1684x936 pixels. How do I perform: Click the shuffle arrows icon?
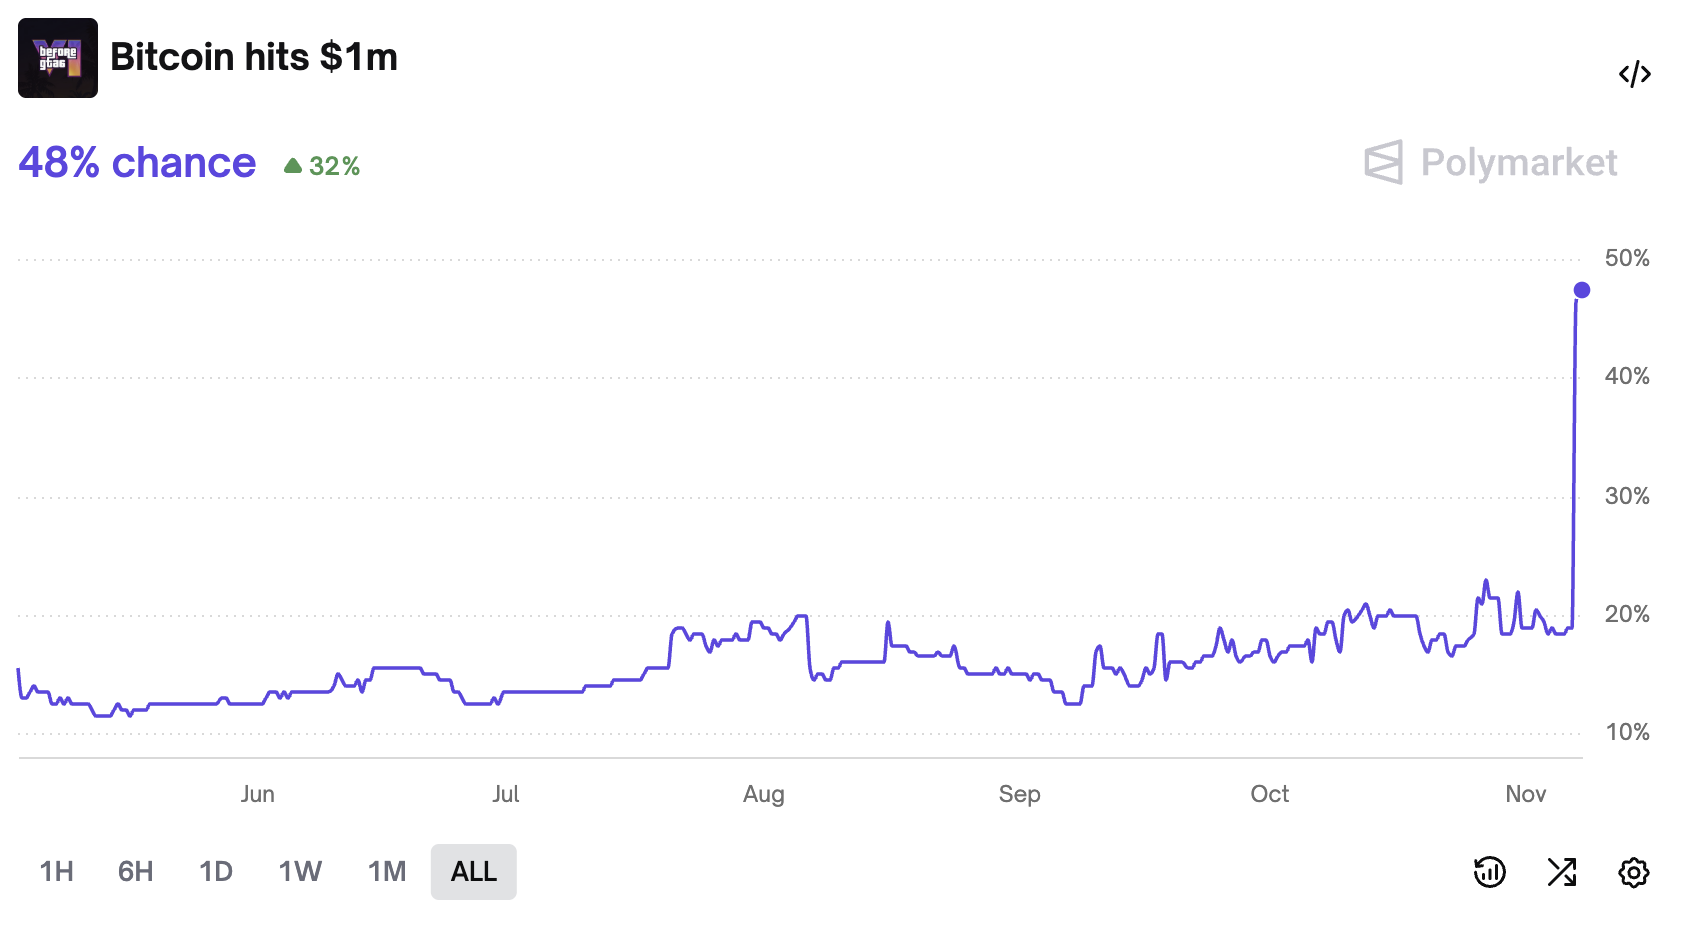(1561, 872)
